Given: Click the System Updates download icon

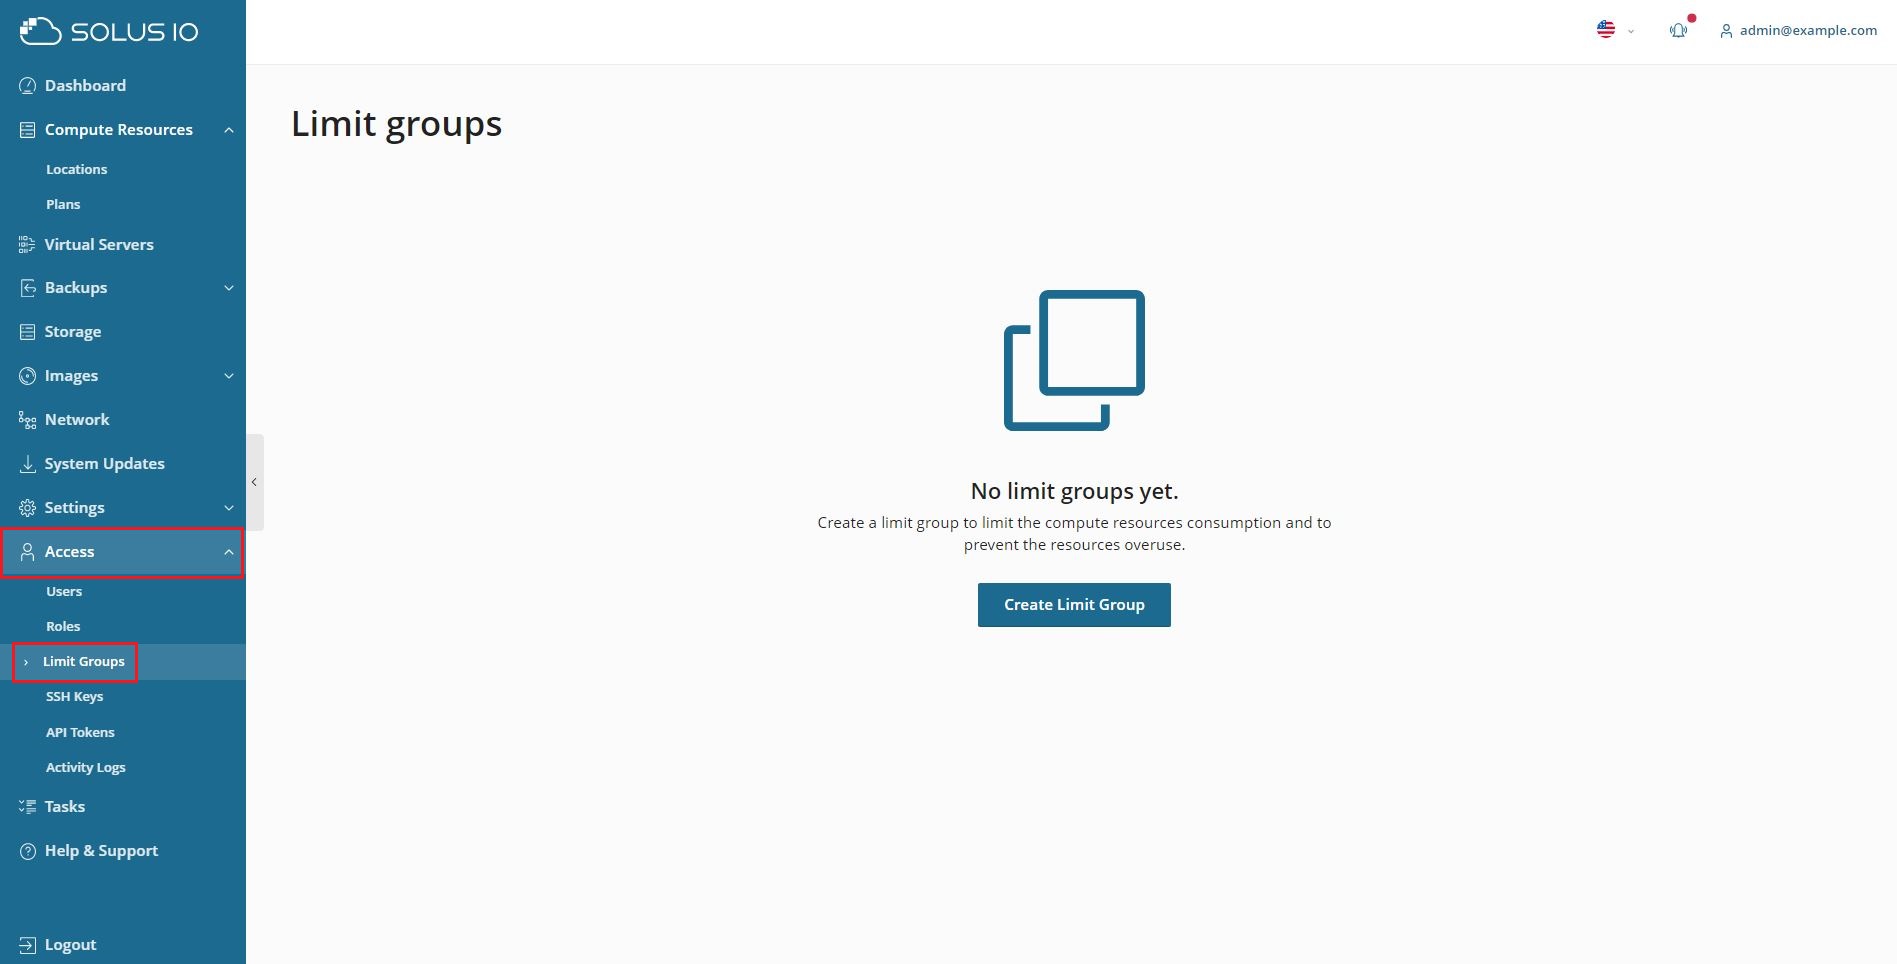Looking at the screenshot, I should (x=28, y=464).
